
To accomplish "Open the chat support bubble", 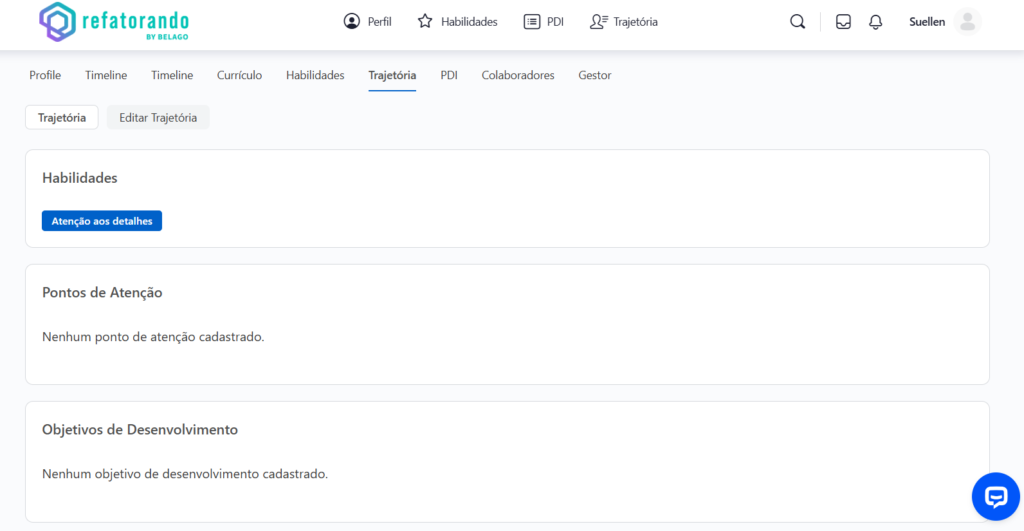I will tap(995, 496).
